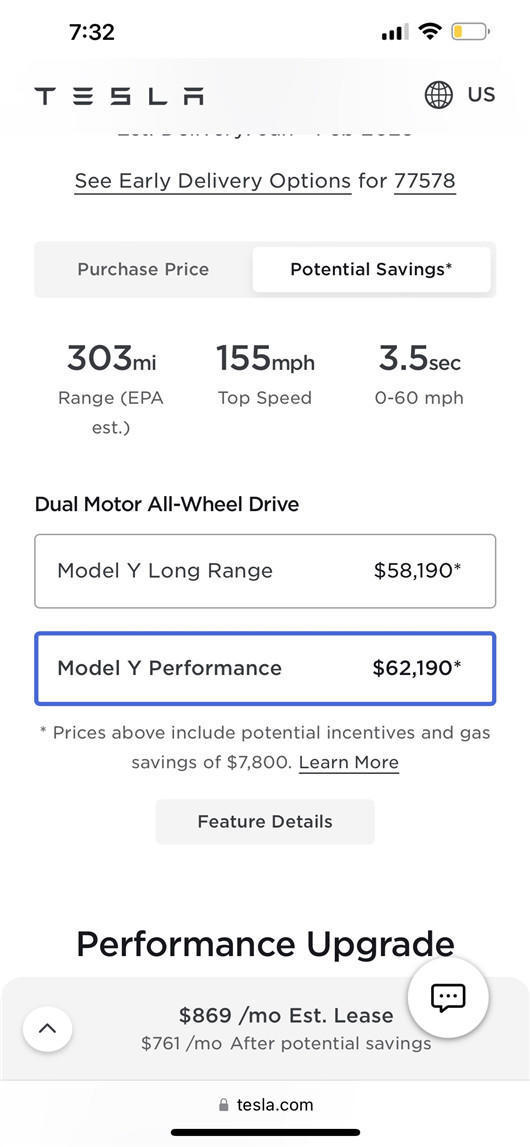This screenshot has width=530, height=1147.
Task: Open Learn More about savings
Action: coord(349,763)
